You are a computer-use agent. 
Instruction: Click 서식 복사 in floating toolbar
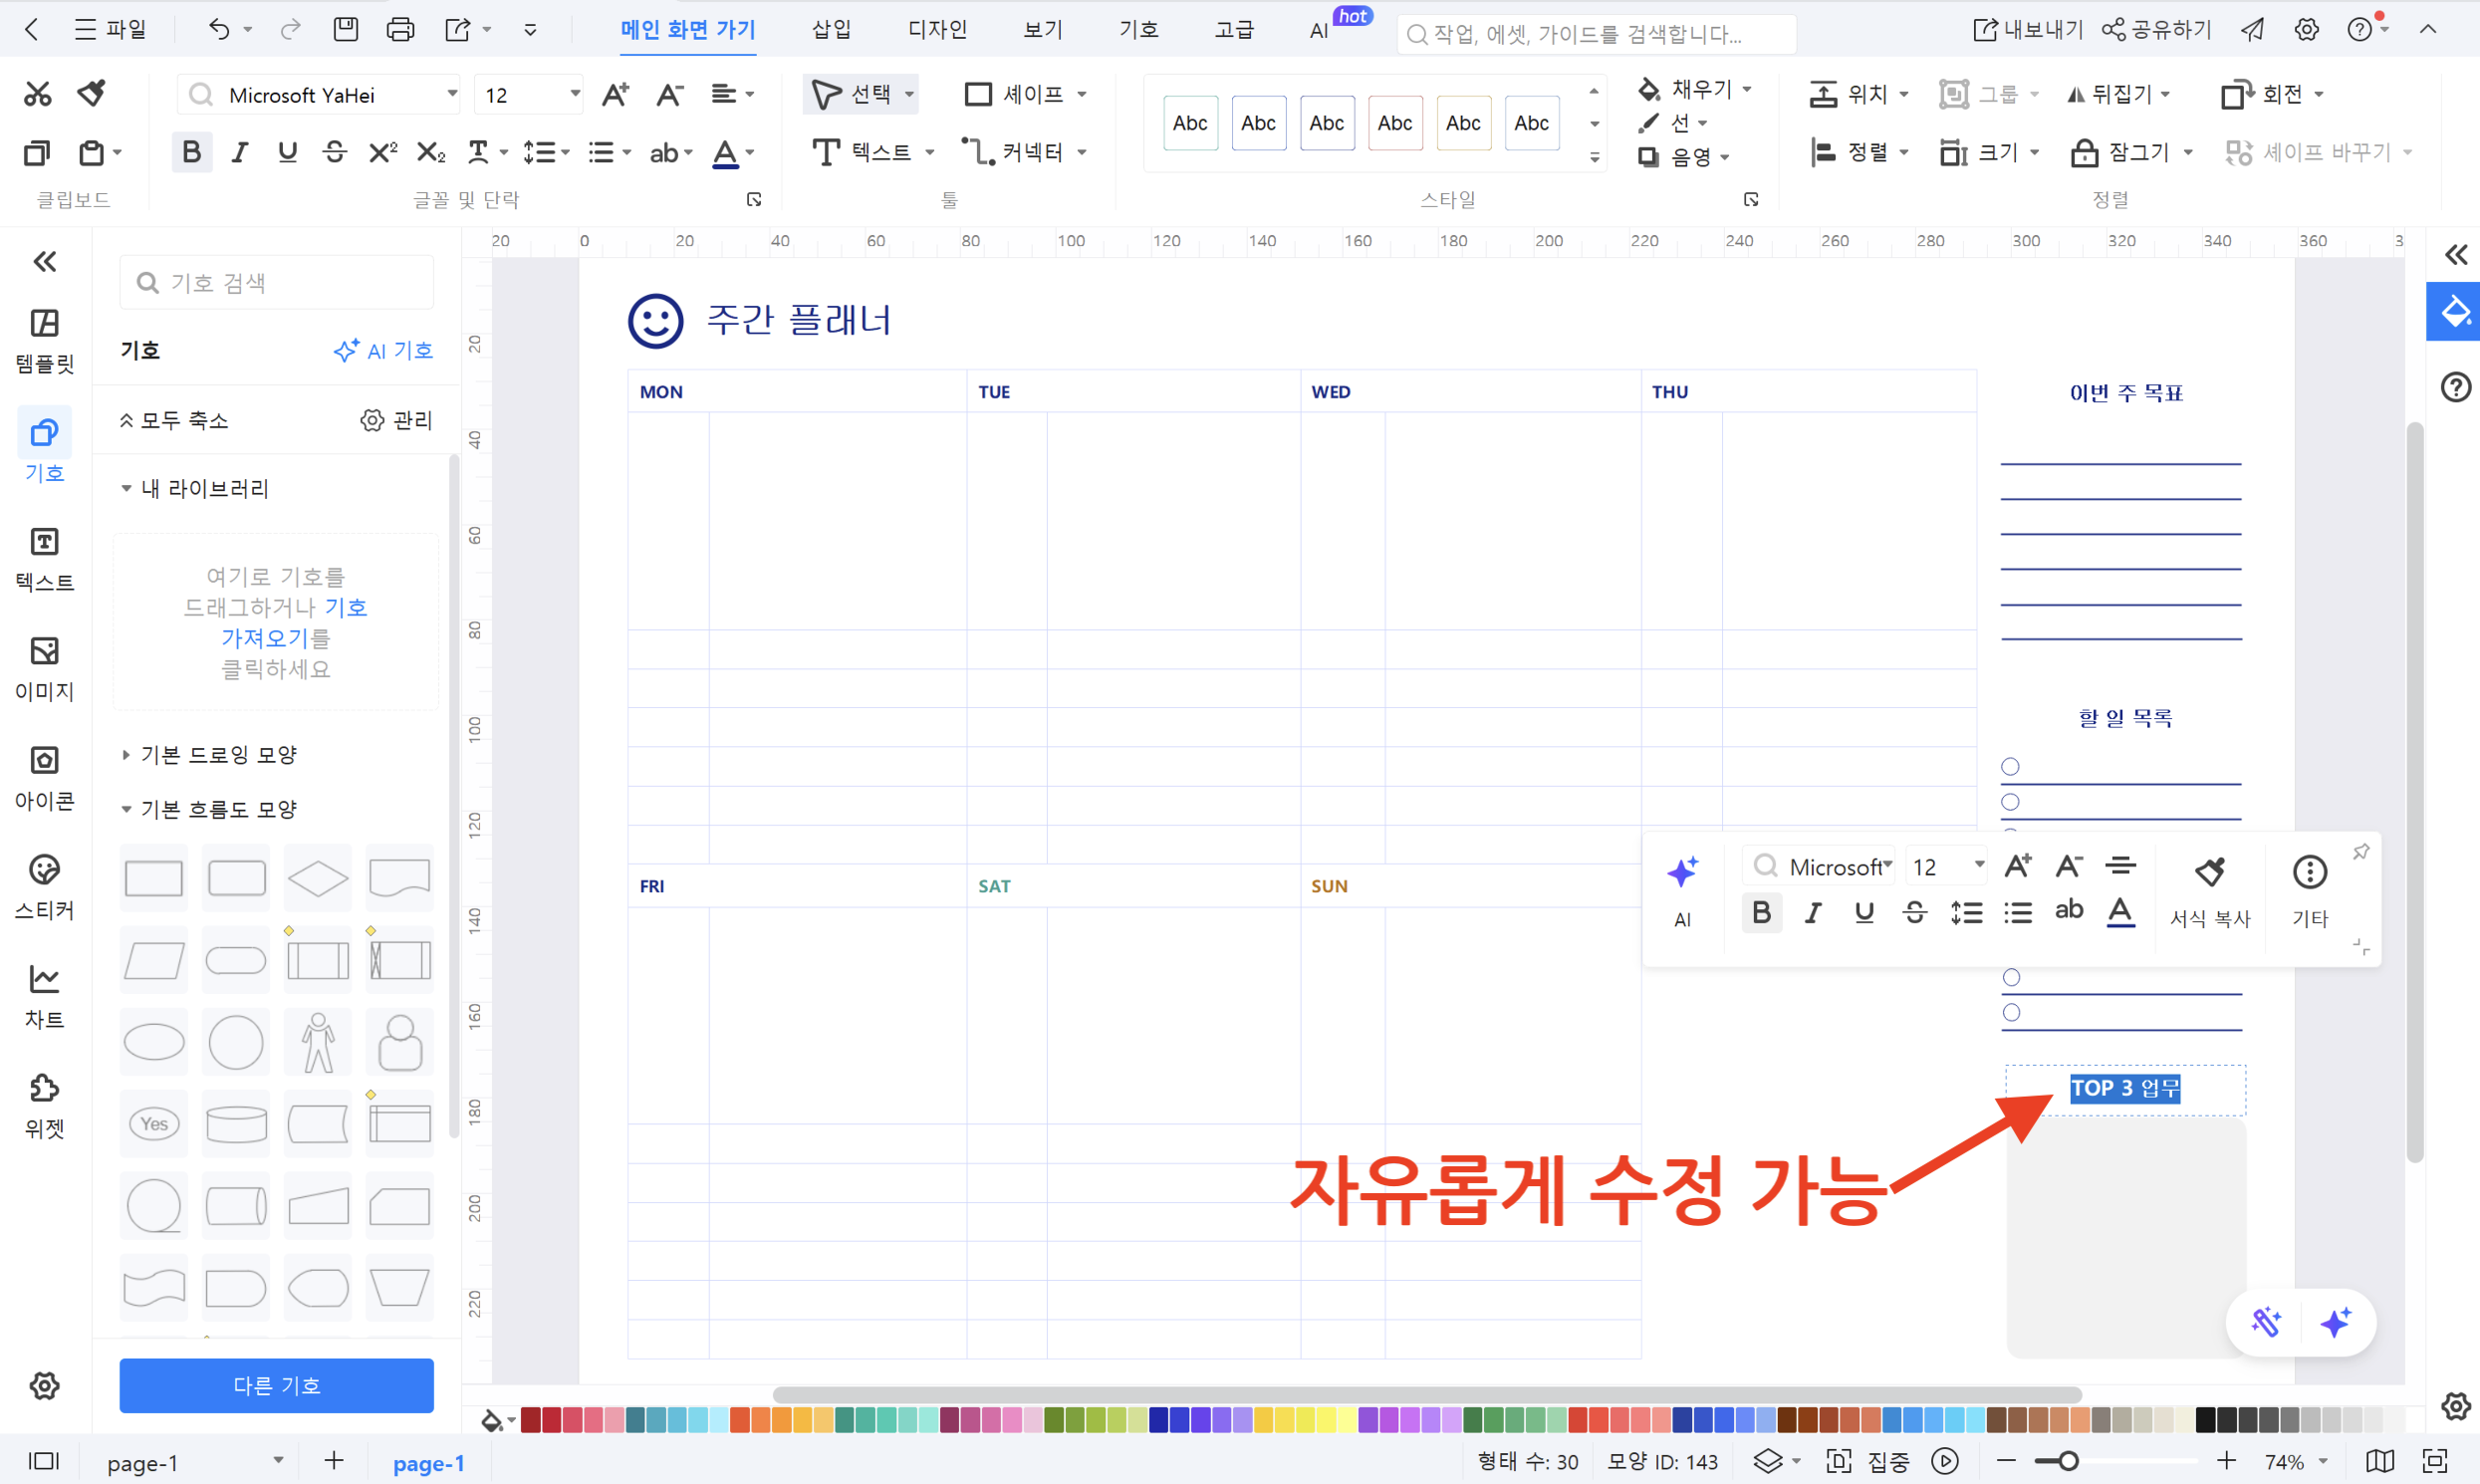2209,889
